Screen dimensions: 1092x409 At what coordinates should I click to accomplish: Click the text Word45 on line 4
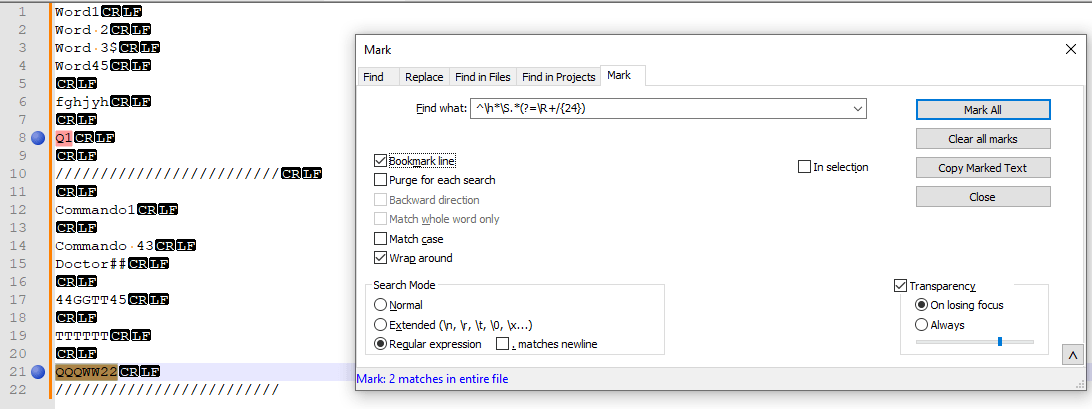click(x=82, y=66)
